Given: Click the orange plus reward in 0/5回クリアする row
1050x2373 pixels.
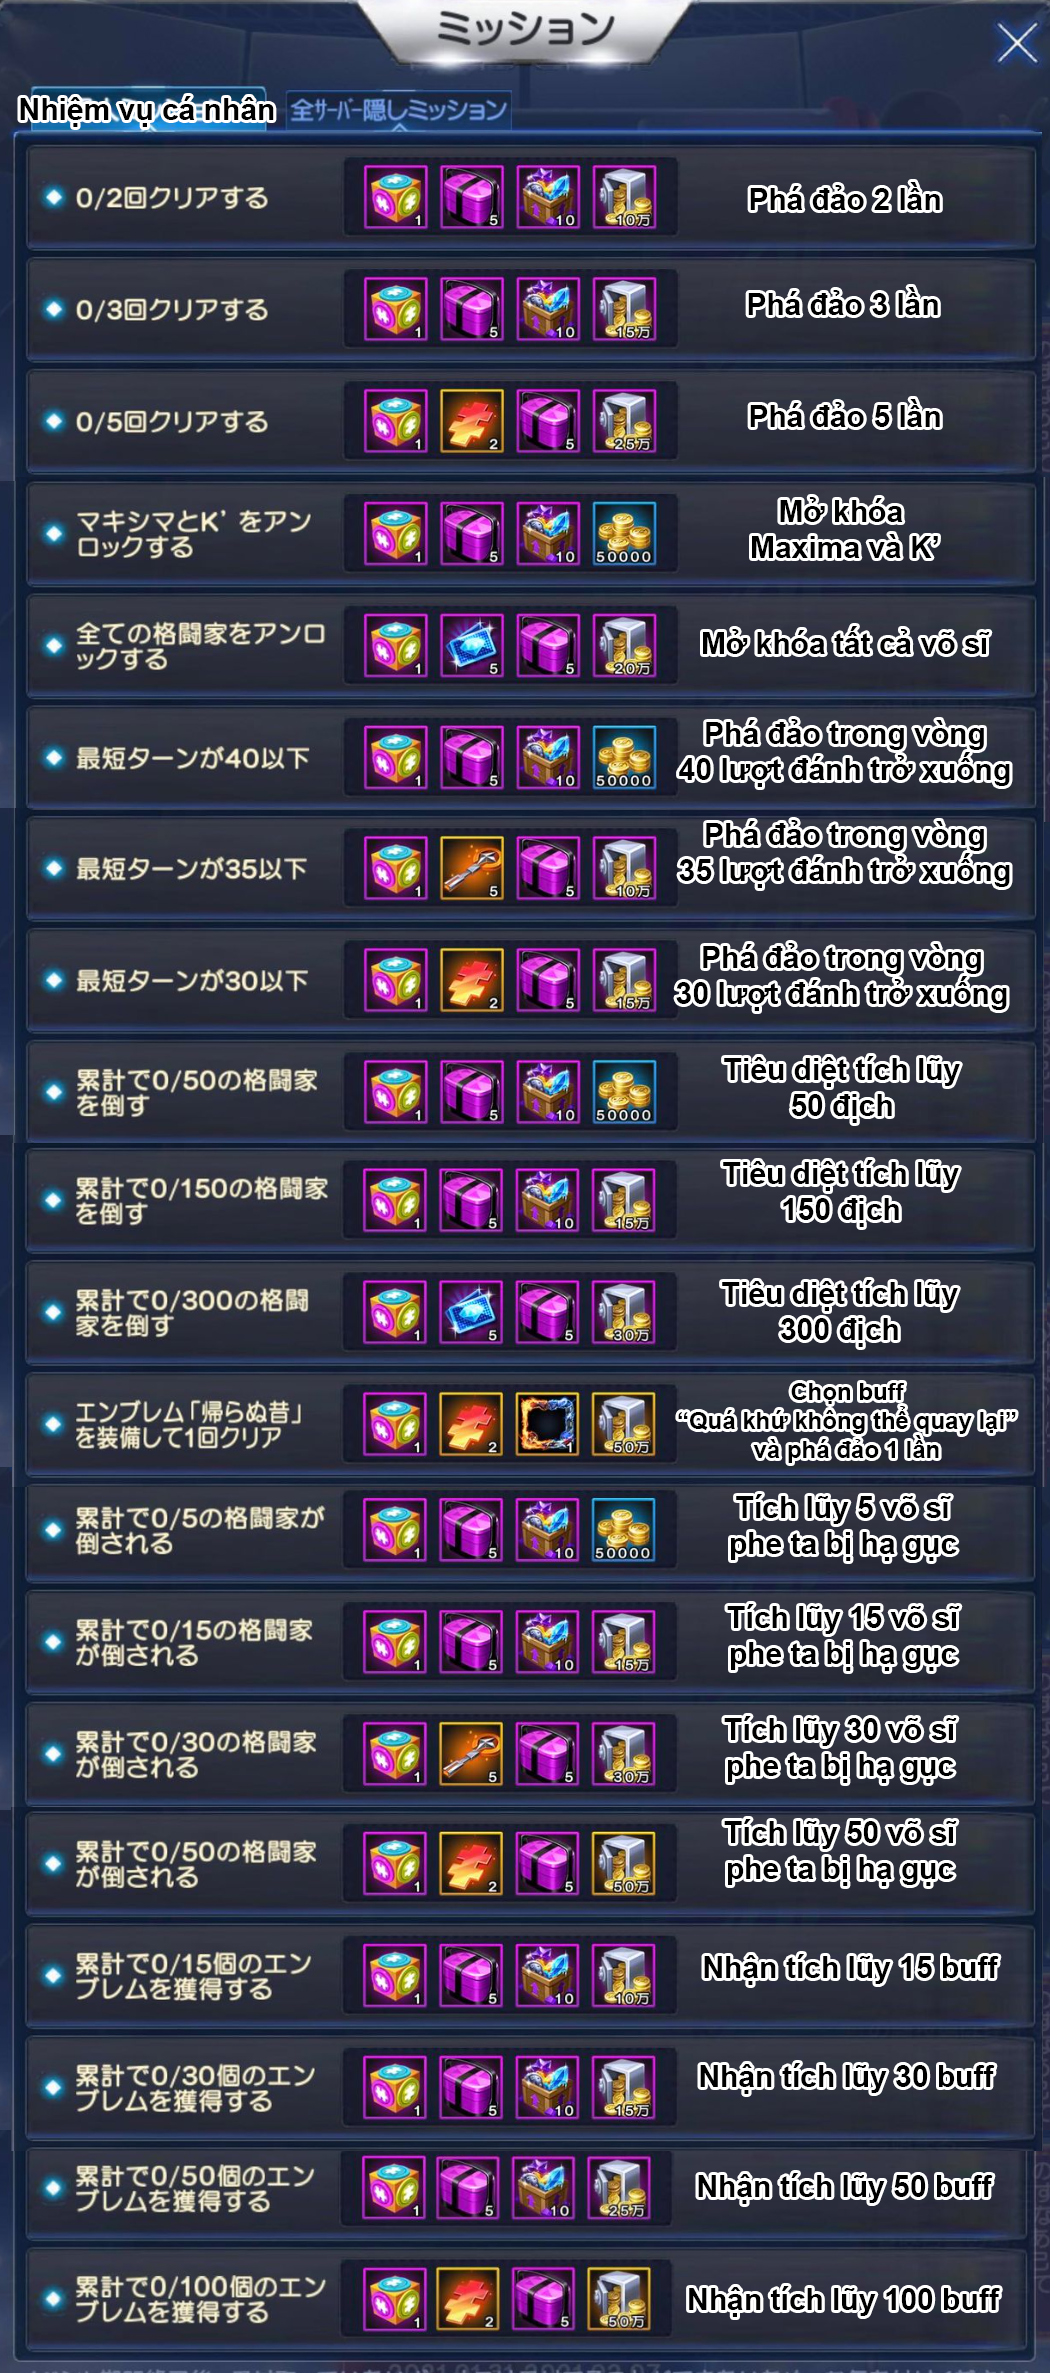Looking at the screenshot, I should point(472,421).
